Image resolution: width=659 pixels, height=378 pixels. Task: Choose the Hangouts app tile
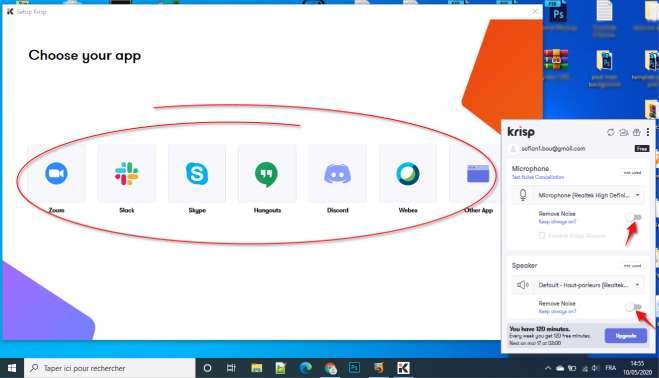coord(267,174)
